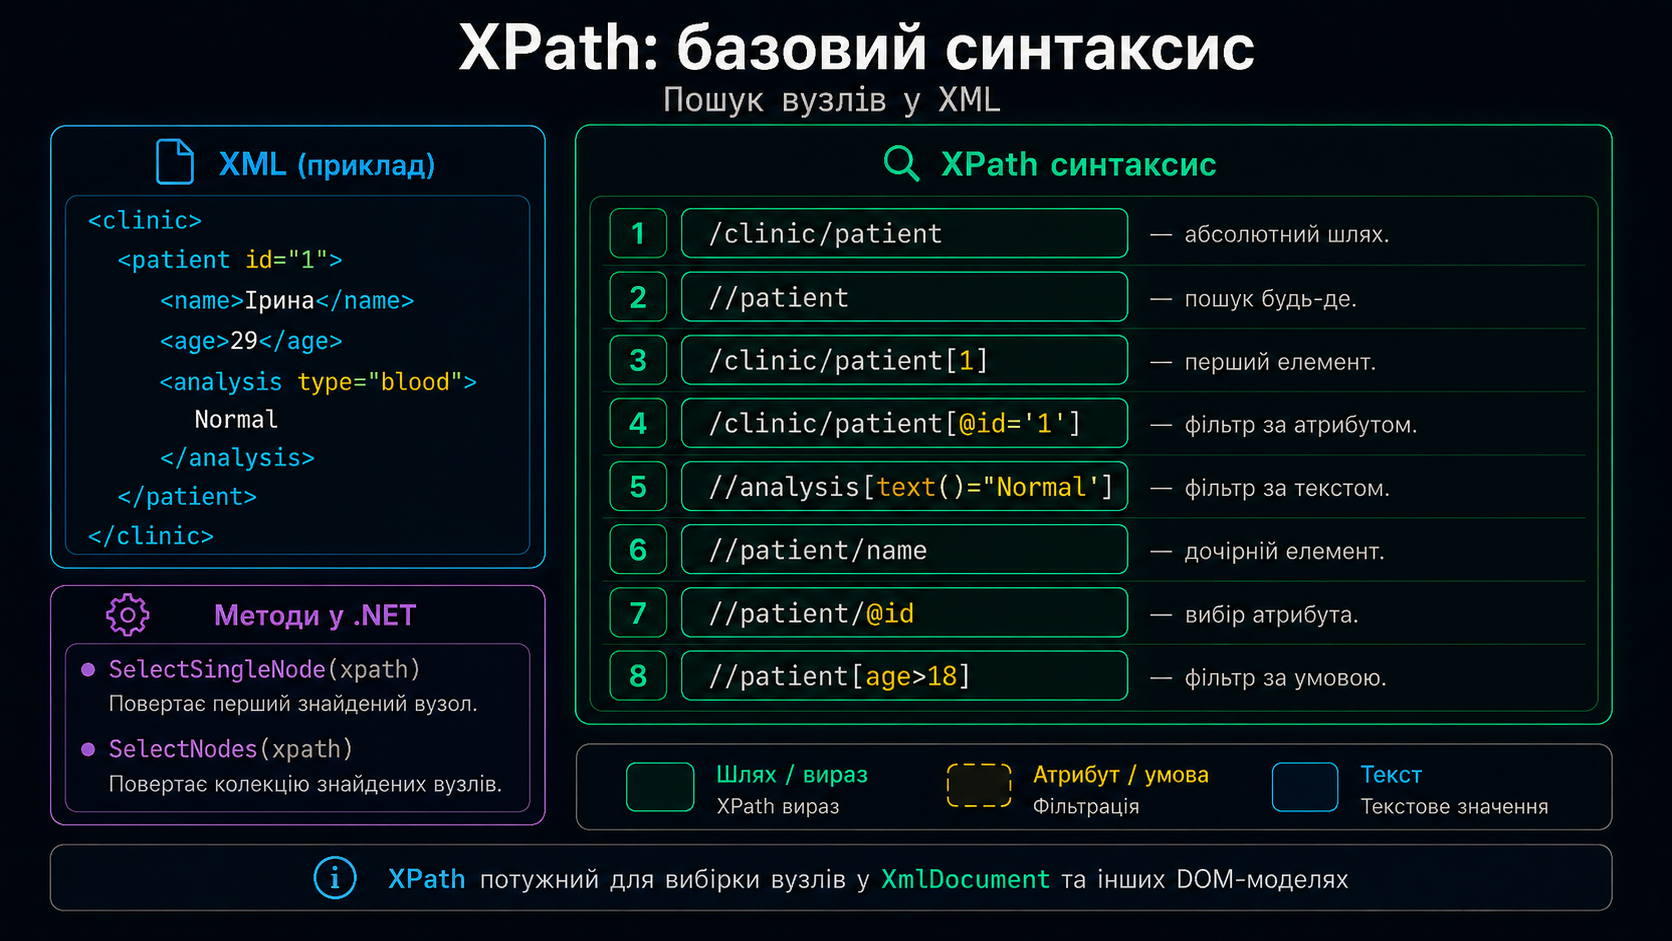The height and width of the screenshot is (941, 1672).
Task: Click the 'XPath синтаксис' panel heading
Action: 1079,164
